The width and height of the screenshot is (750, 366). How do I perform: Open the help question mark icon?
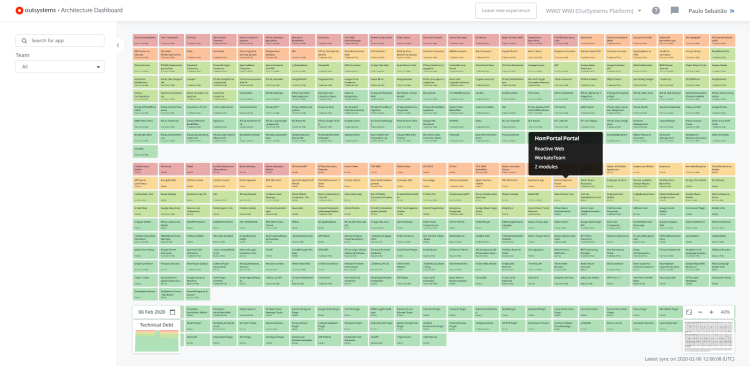pos(656,11)
